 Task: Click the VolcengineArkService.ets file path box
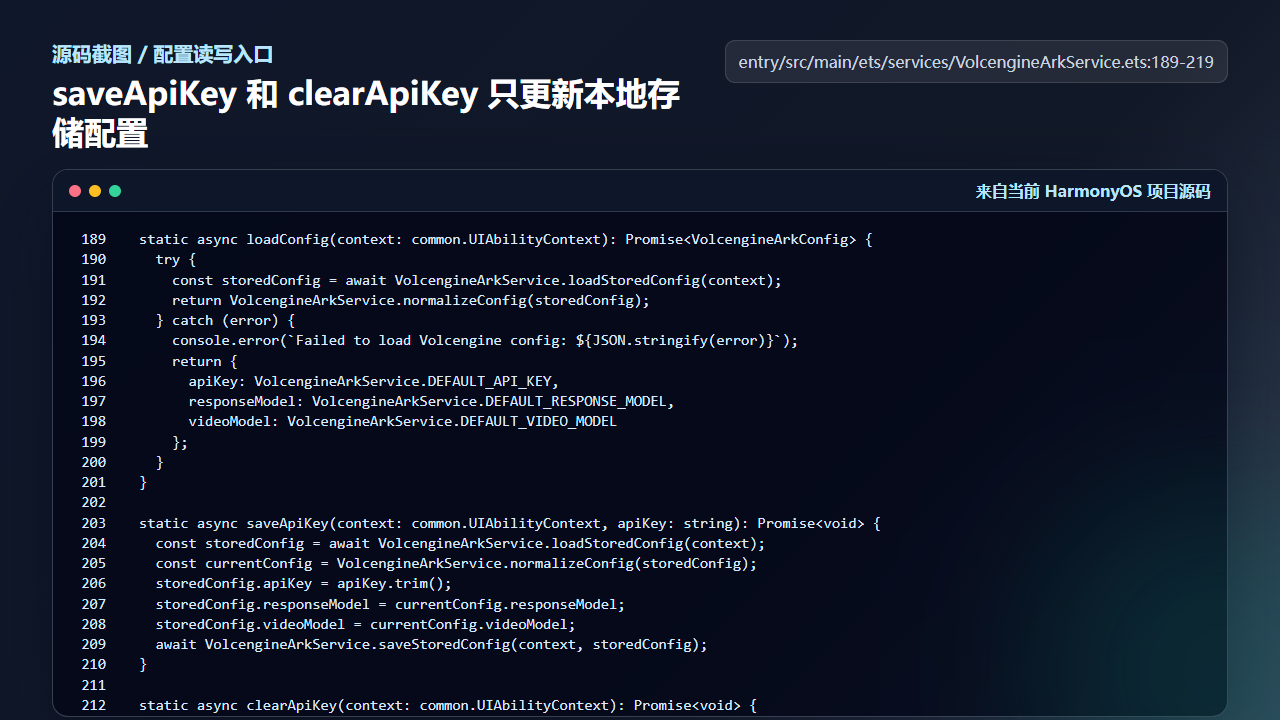click(x=976, y=62)
